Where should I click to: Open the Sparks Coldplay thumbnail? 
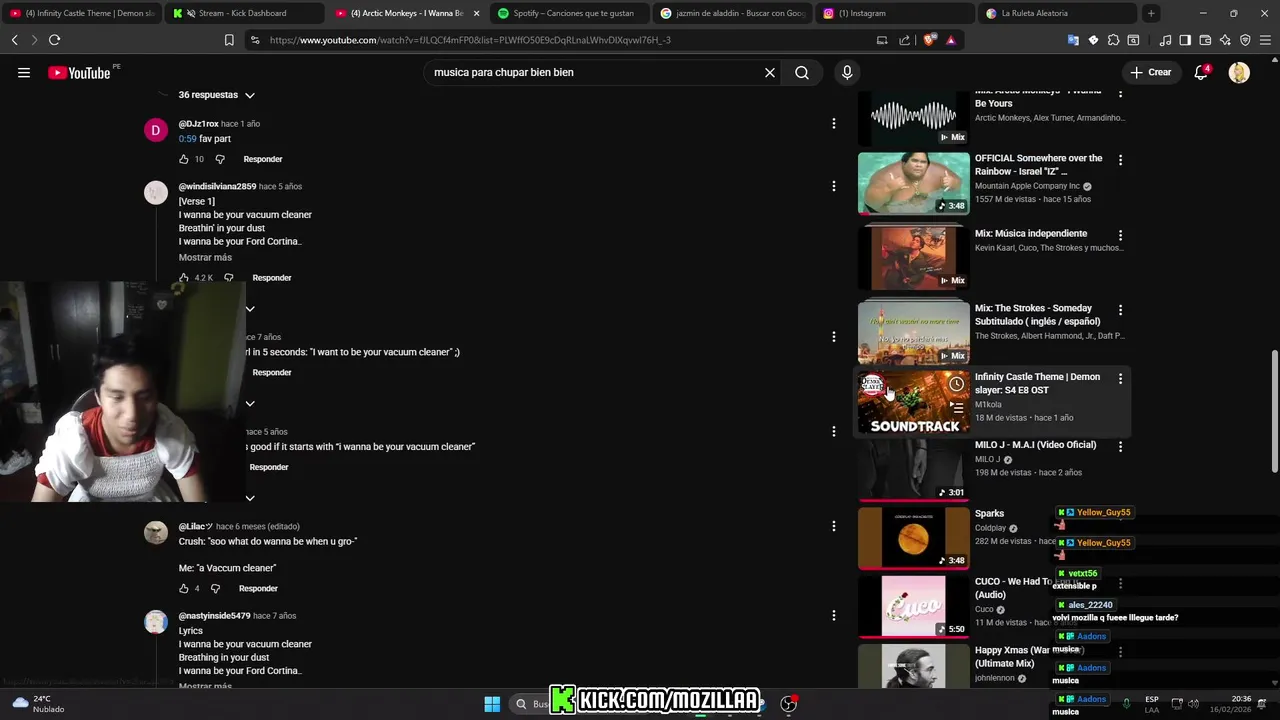913,538
